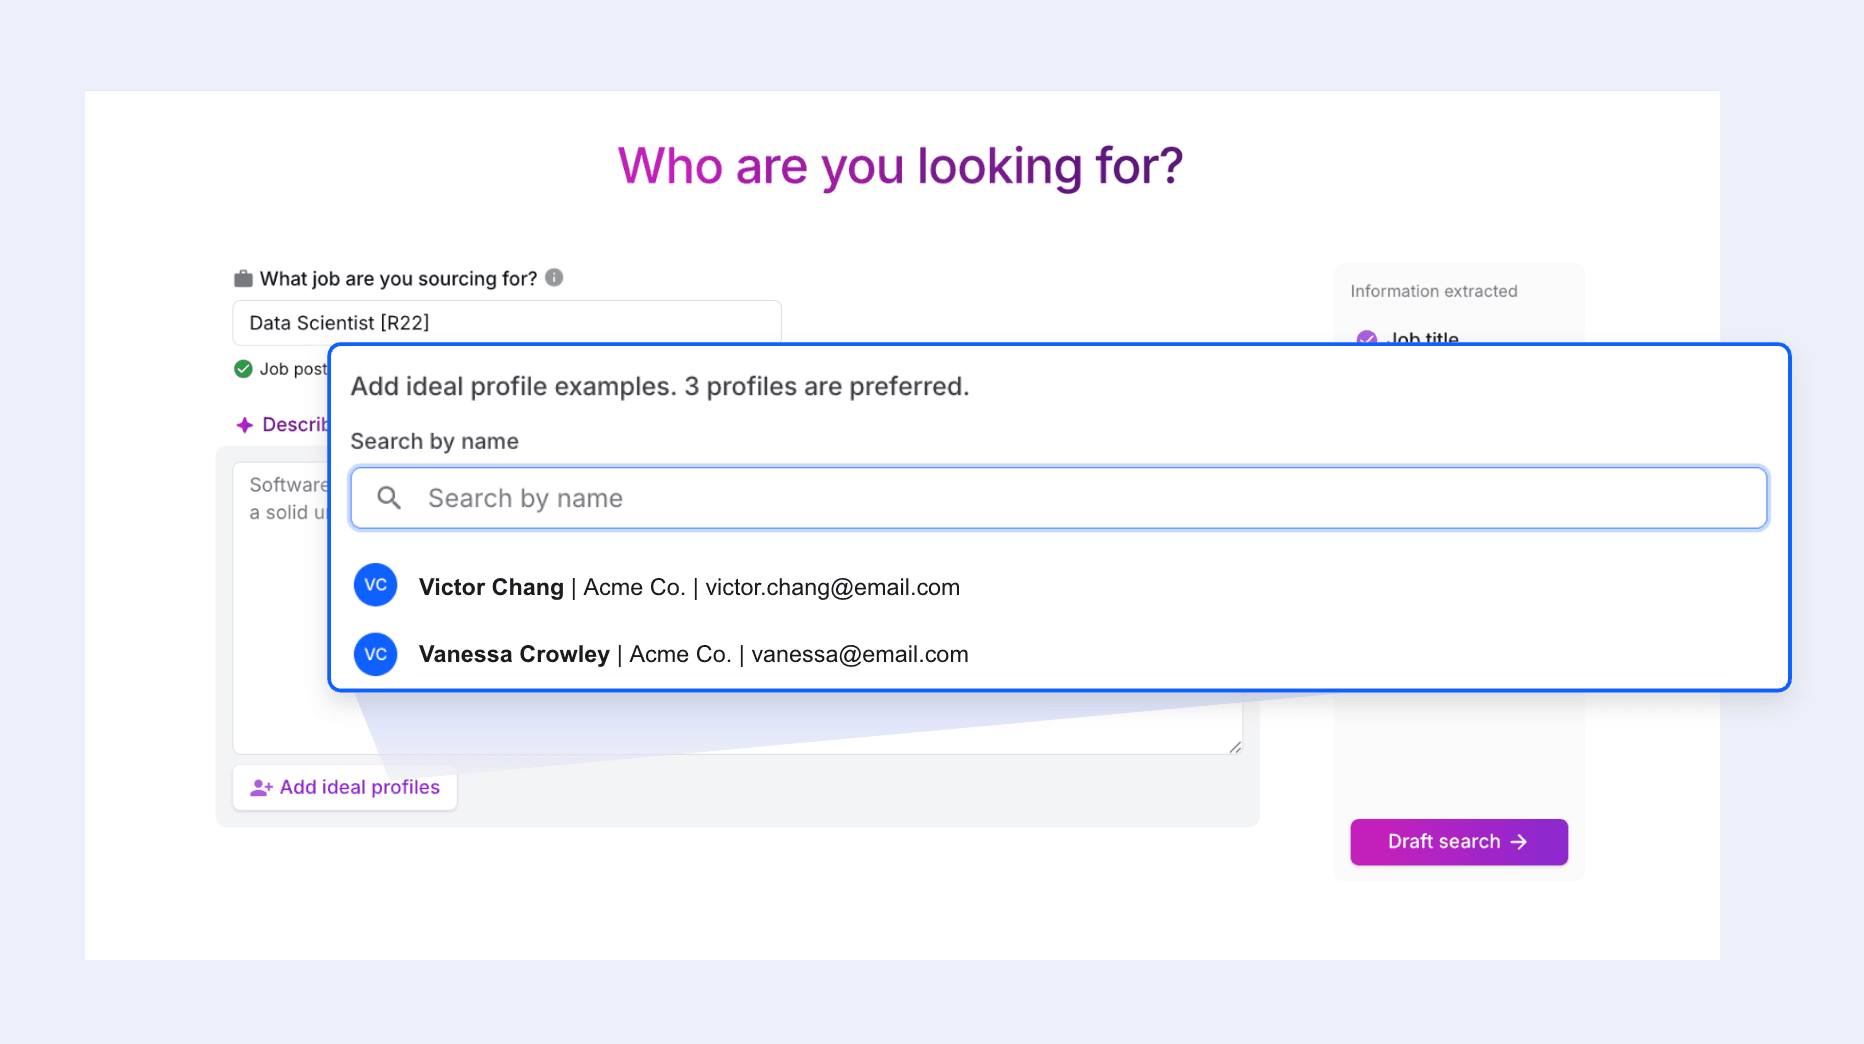The height and width of the screenshot is (1044, 1864).
Task: Click the magnifier icon in the search box
Action: (389, 498)
